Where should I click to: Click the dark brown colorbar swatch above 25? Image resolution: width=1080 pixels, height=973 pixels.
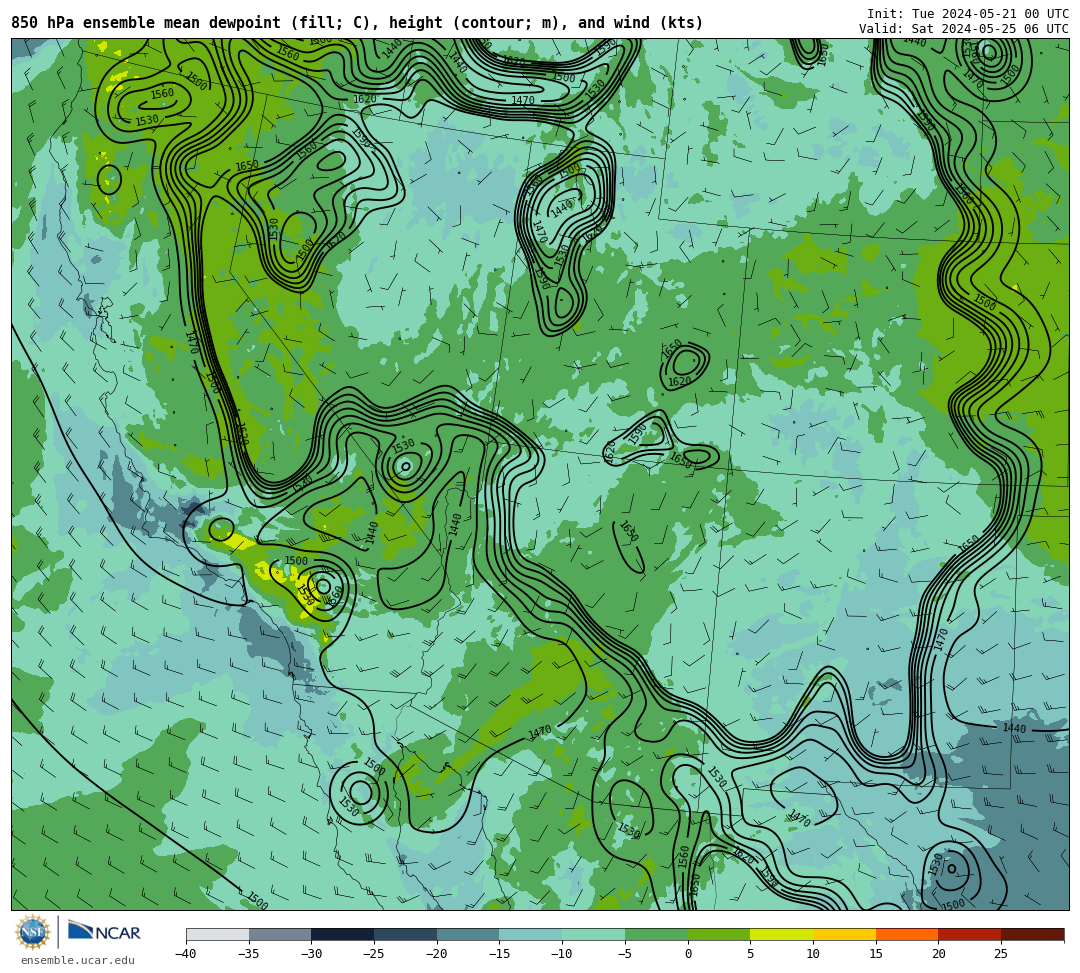click(x=1032, y=934)
